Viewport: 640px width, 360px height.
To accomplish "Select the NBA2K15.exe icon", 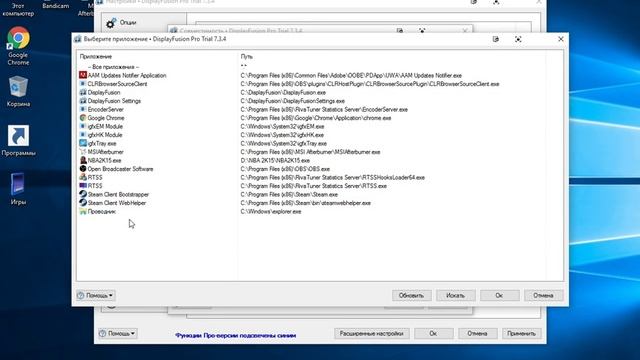I will tap(83, 160).
